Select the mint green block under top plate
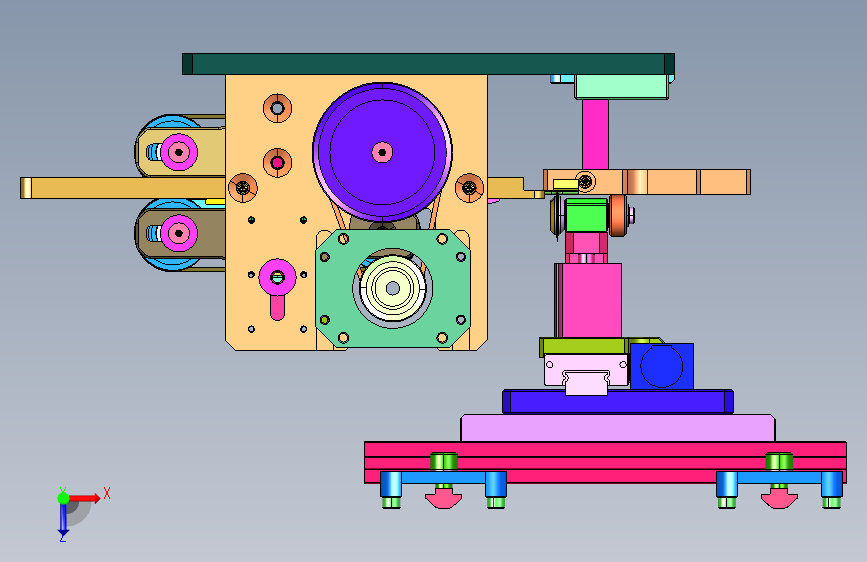 pyautogui.click(x=621, y=87)
